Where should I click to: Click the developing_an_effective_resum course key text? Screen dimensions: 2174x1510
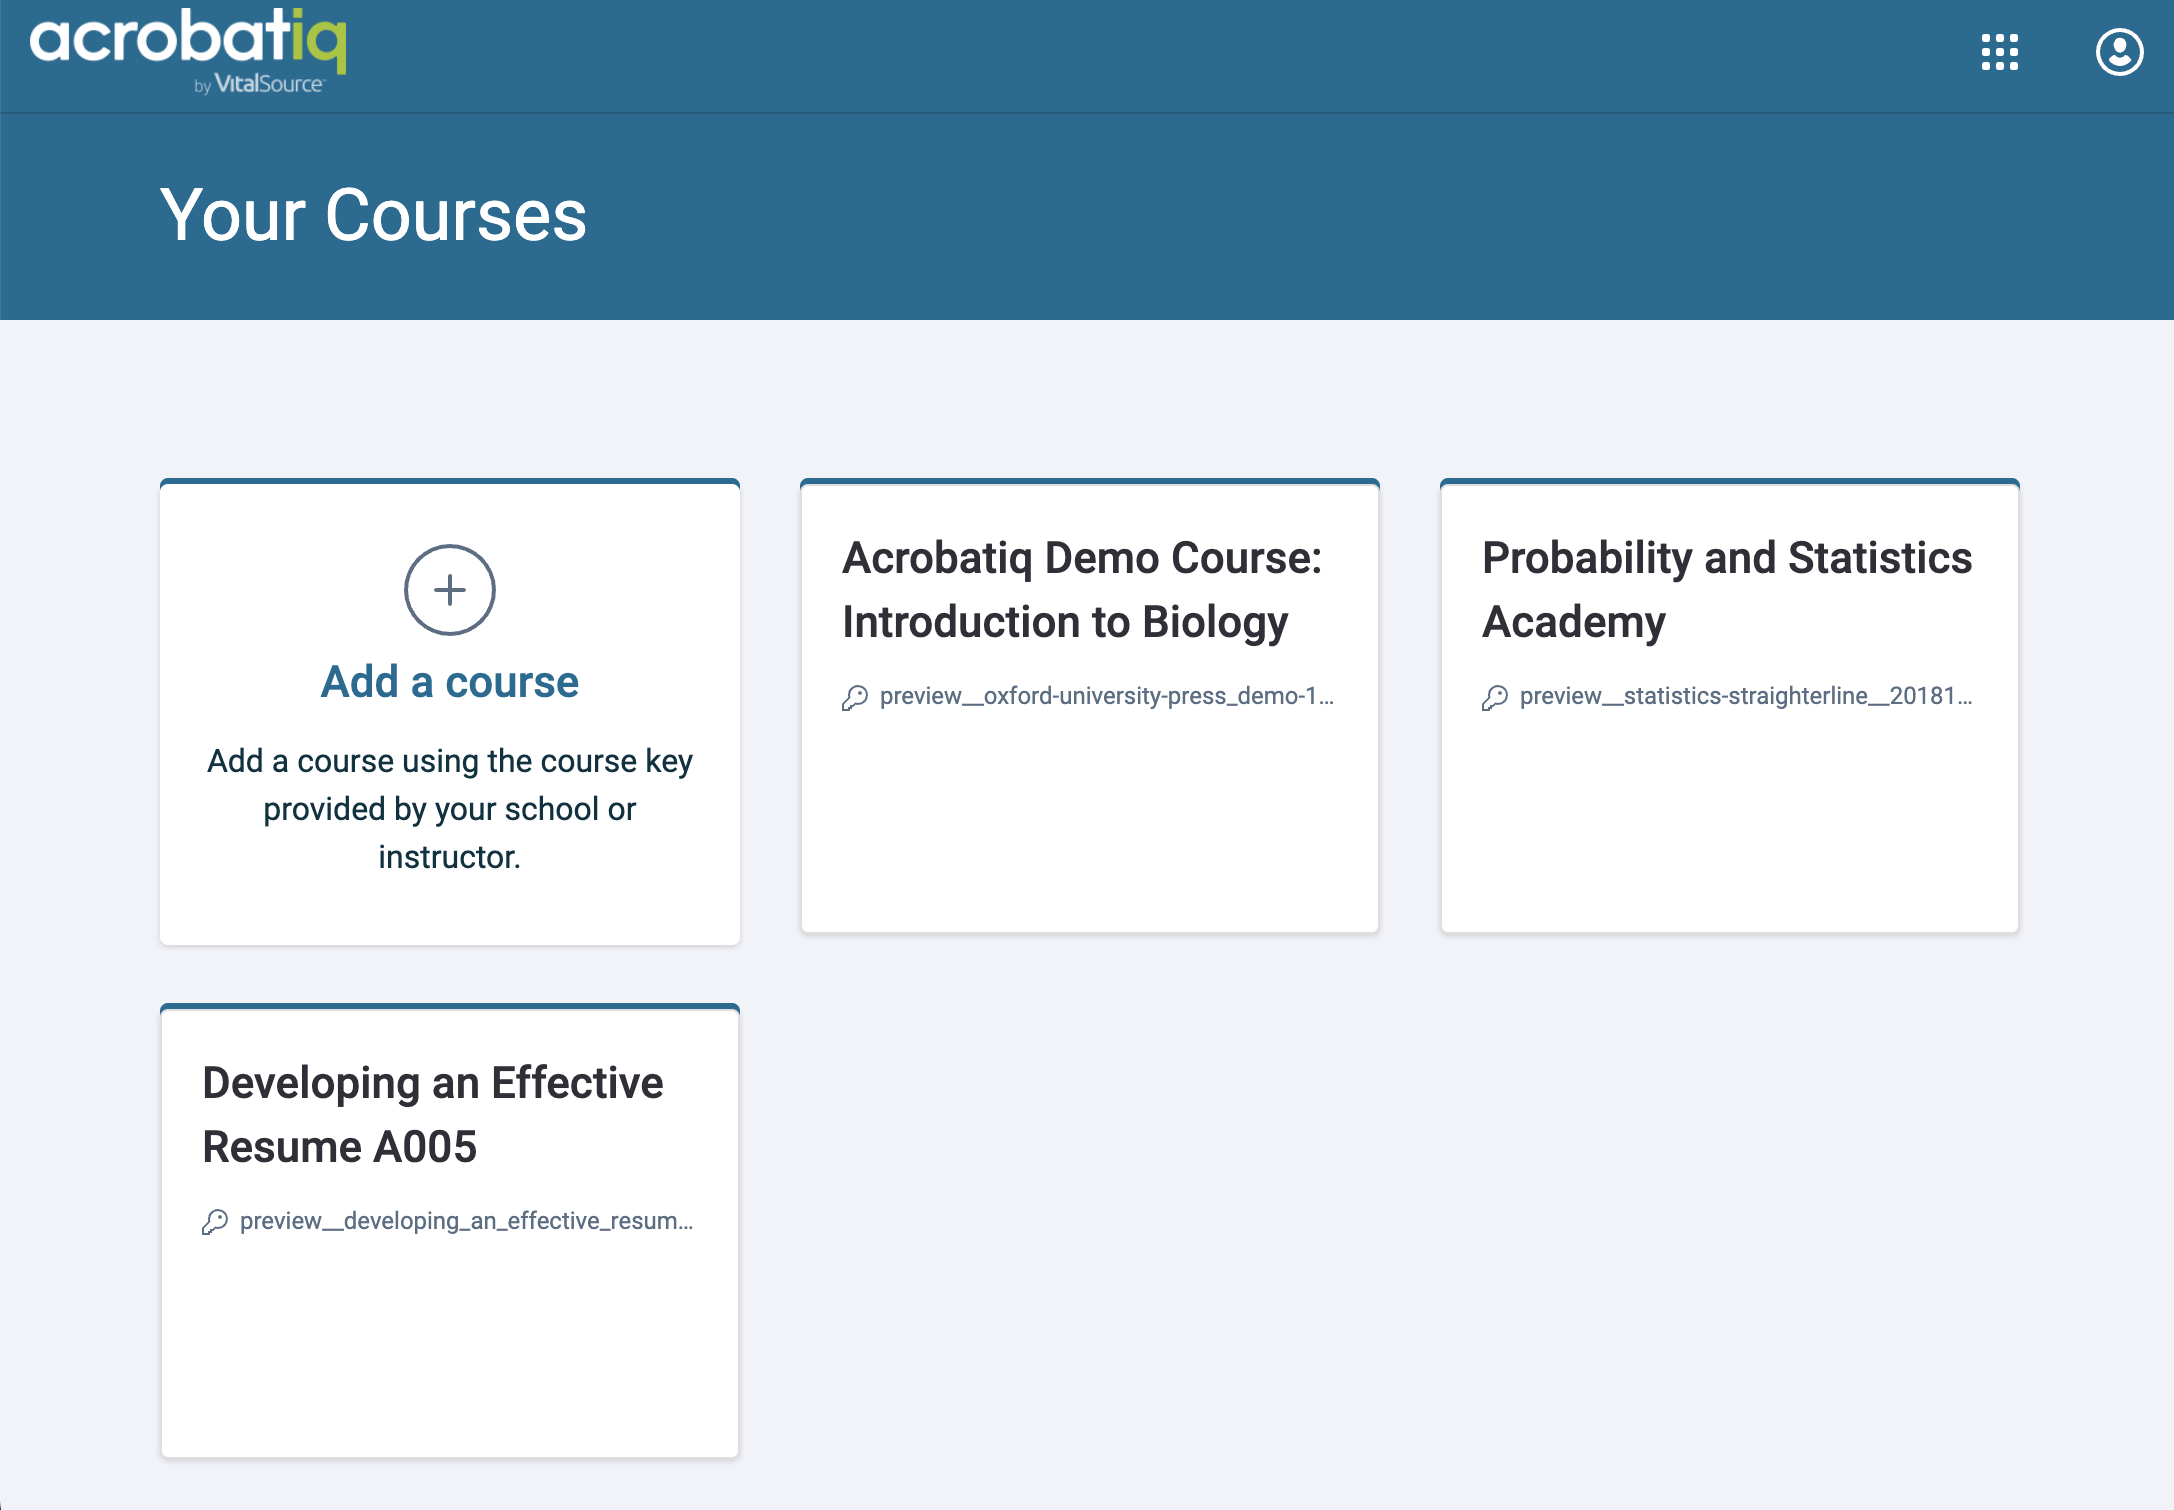(x=466, y=1221)
